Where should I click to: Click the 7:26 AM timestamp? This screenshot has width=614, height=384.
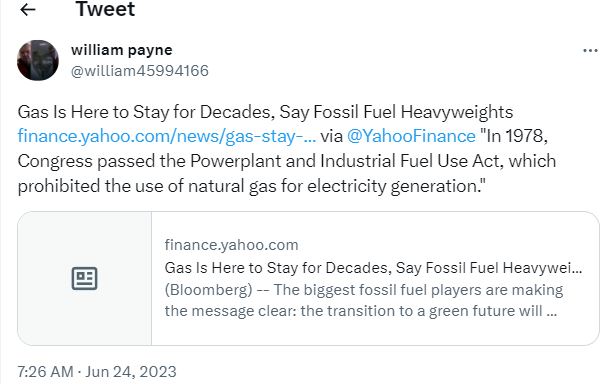click(x=45, y=371)
